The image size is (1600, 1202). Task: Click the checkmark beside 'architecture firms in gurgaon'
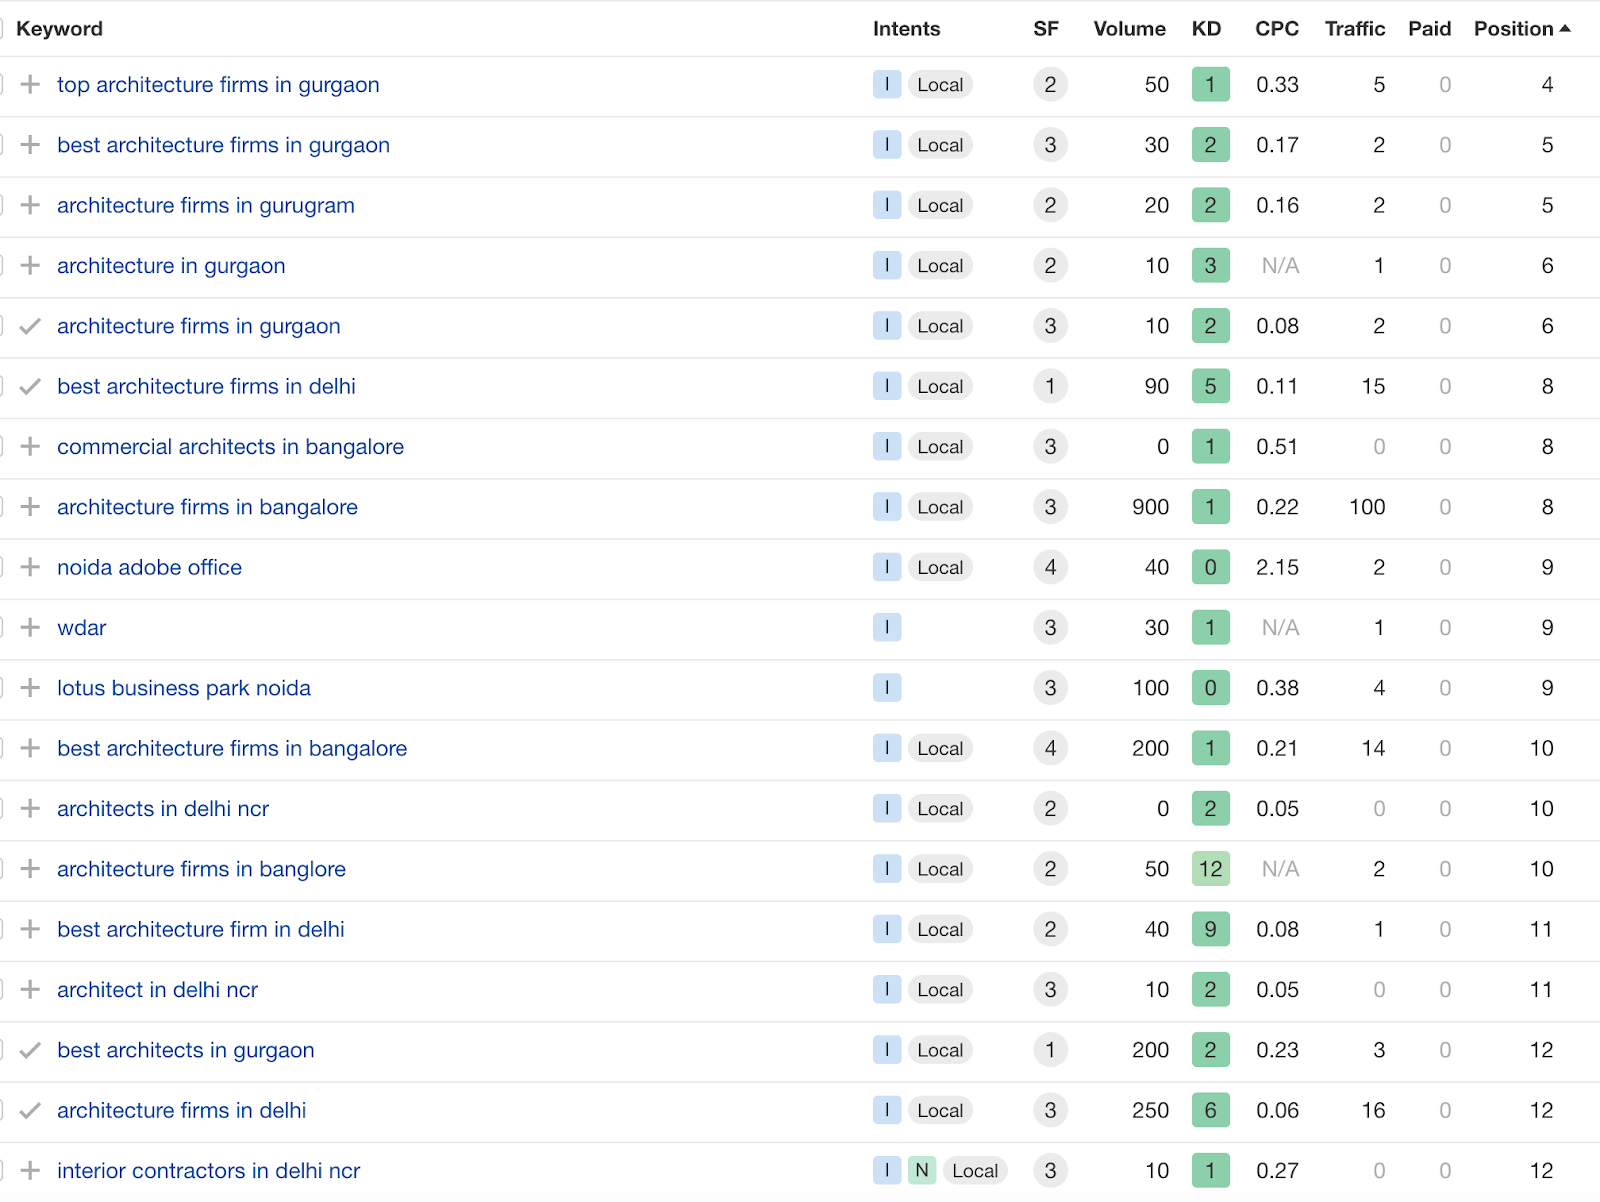click(30, 326)
